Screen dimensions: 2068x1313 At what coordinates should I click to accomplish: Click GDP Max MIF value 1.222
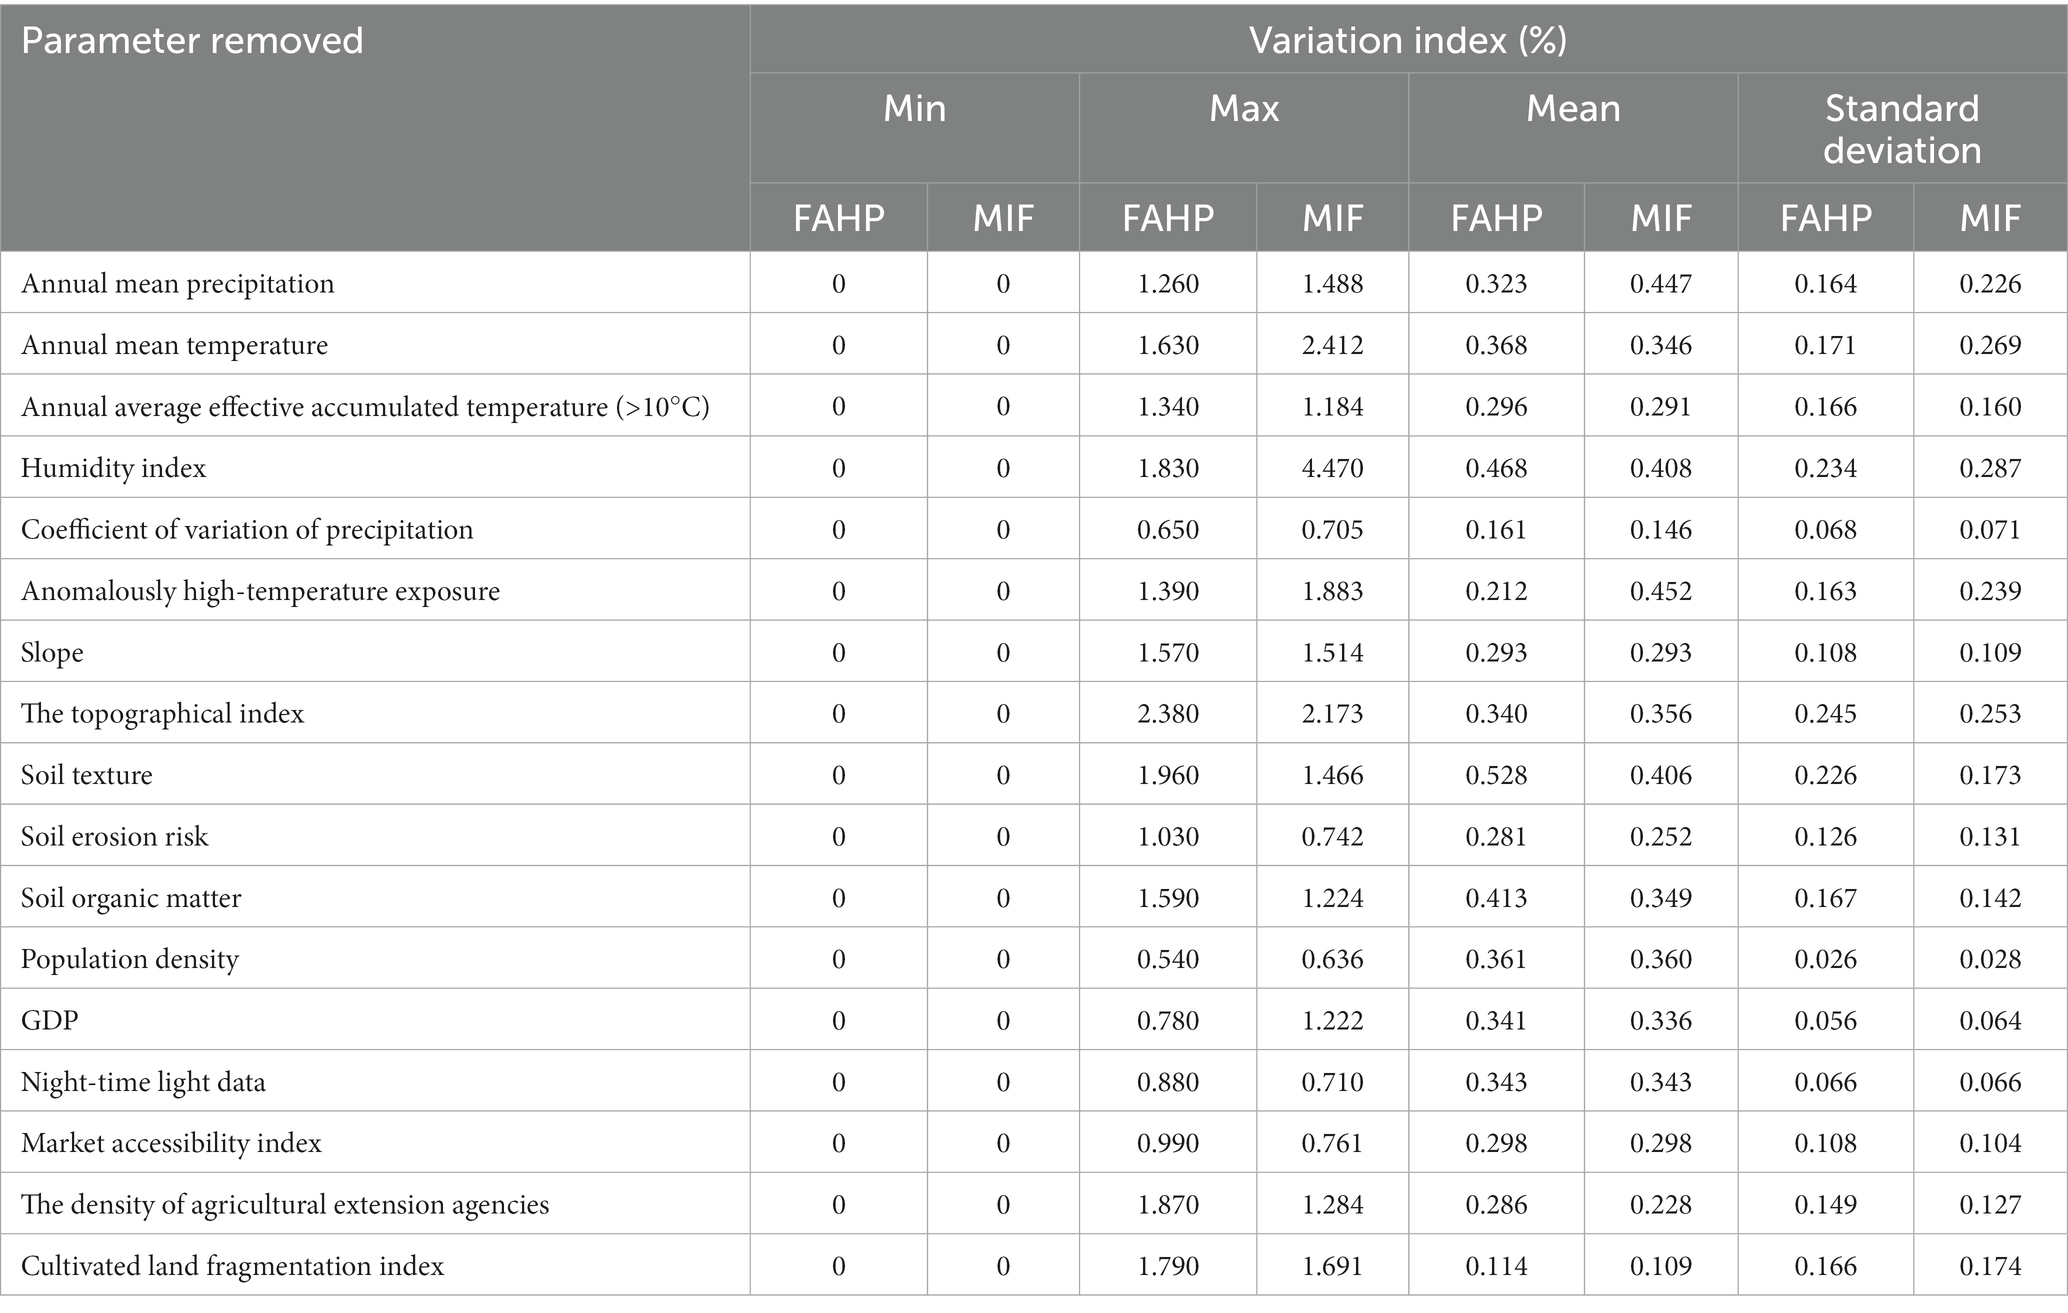(1333, 1021)
